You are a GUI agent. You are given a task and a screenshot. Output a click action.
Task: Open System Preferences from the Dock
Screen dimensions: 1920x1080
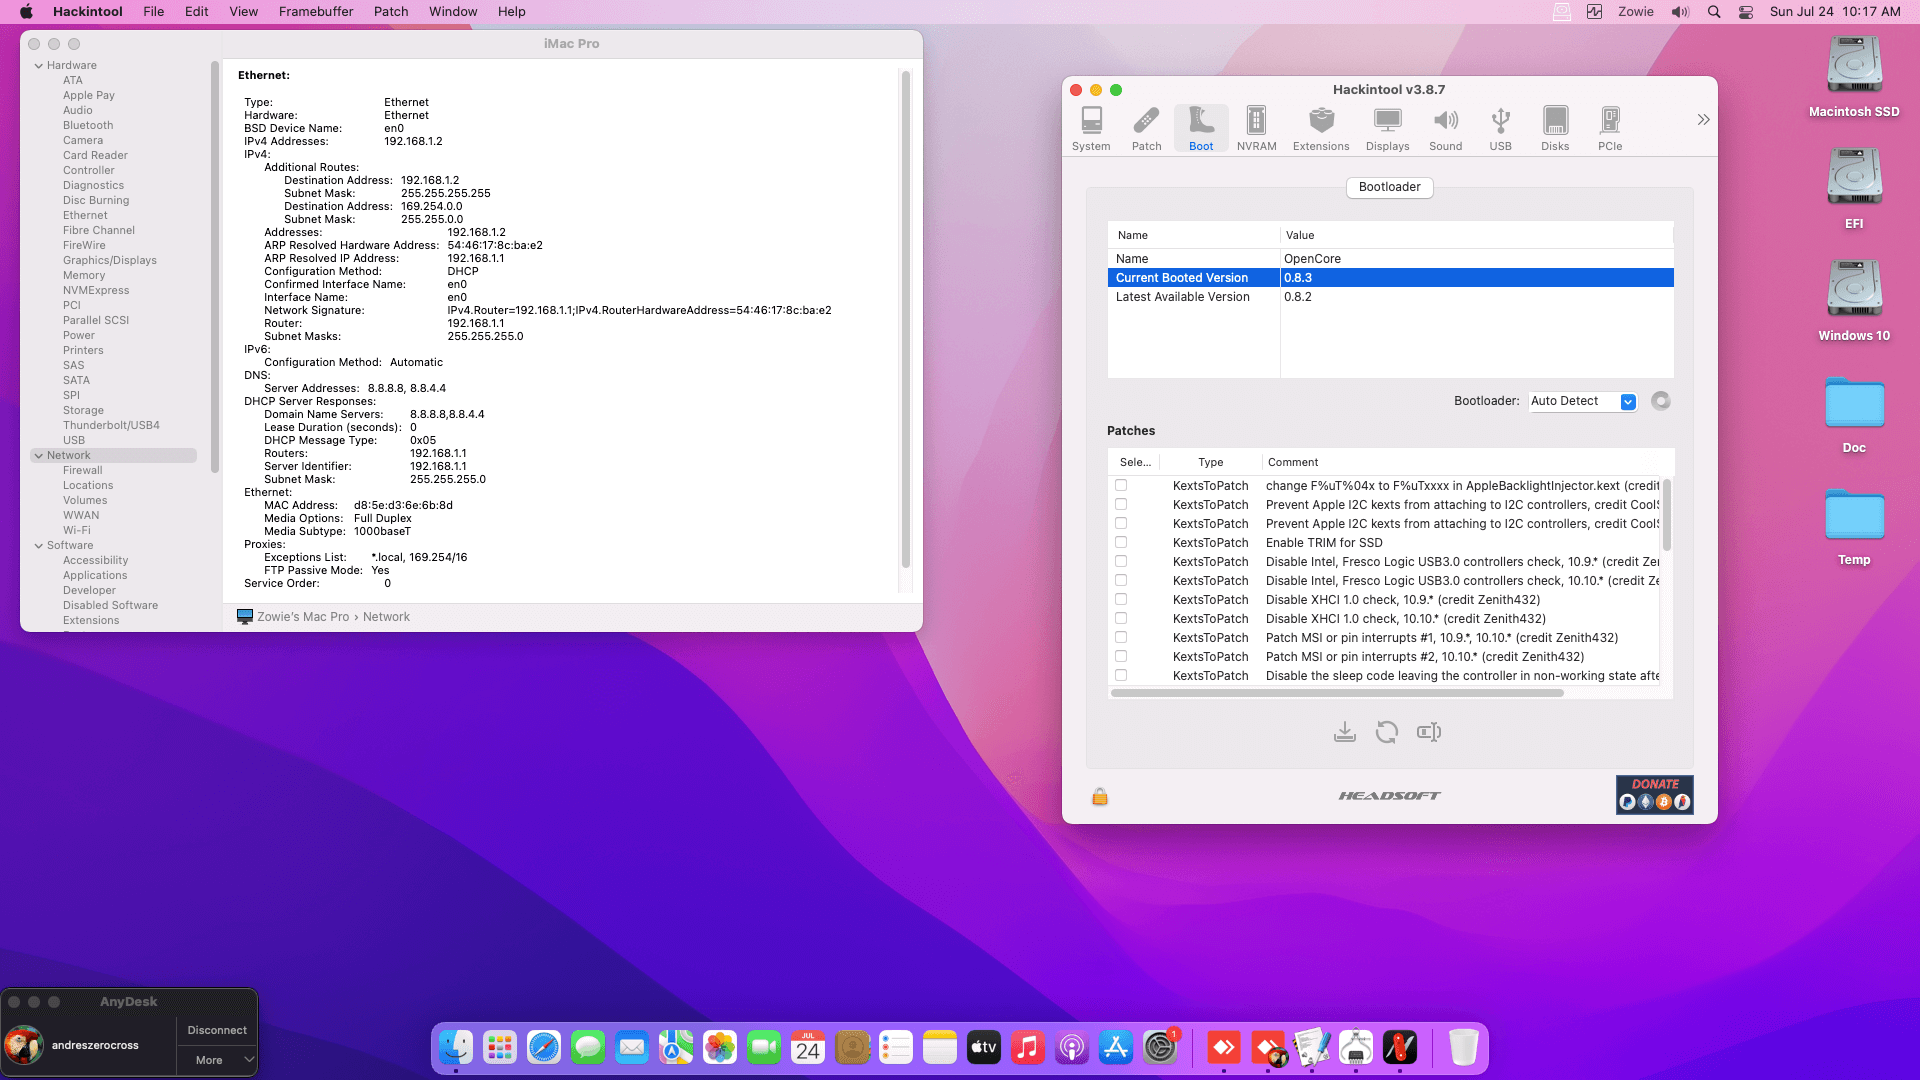click(x=1160, y=1048)
